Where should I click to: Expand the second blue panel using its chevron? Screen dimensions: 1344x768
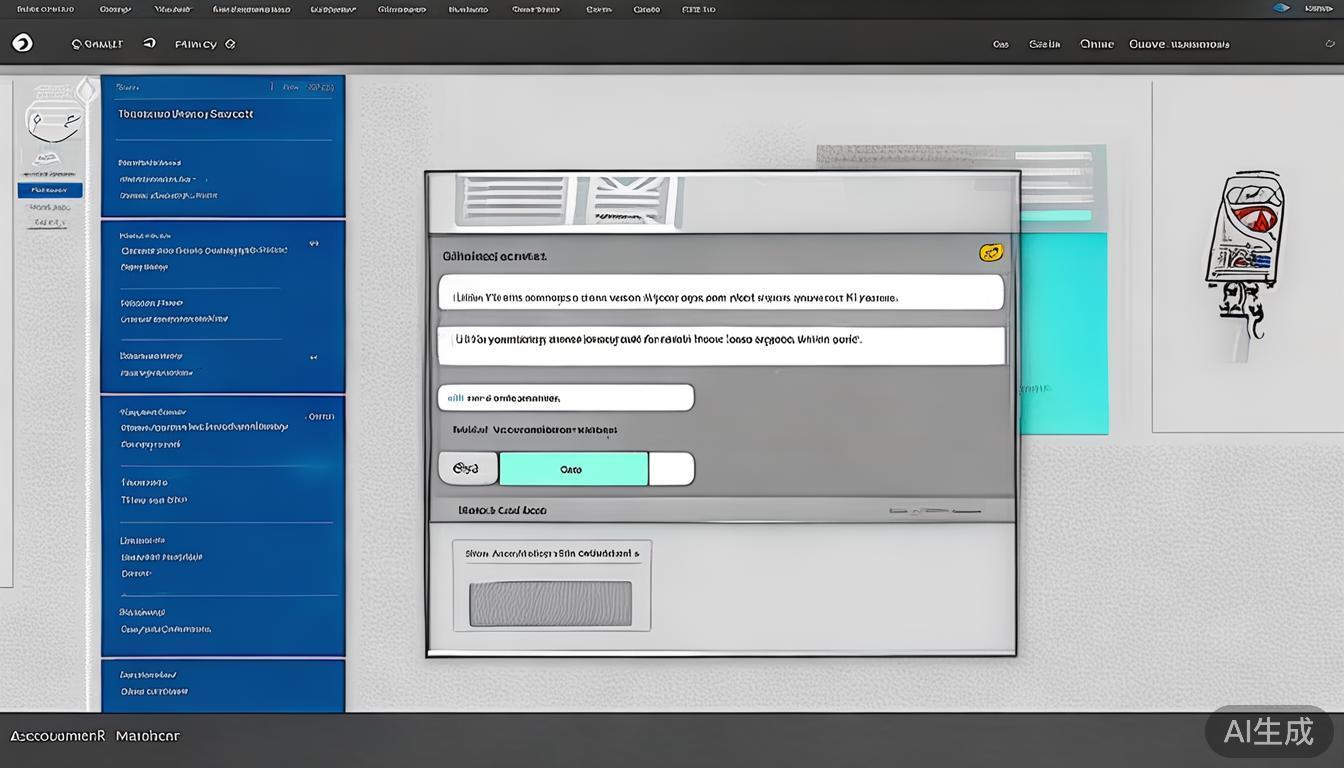[314, 243]
